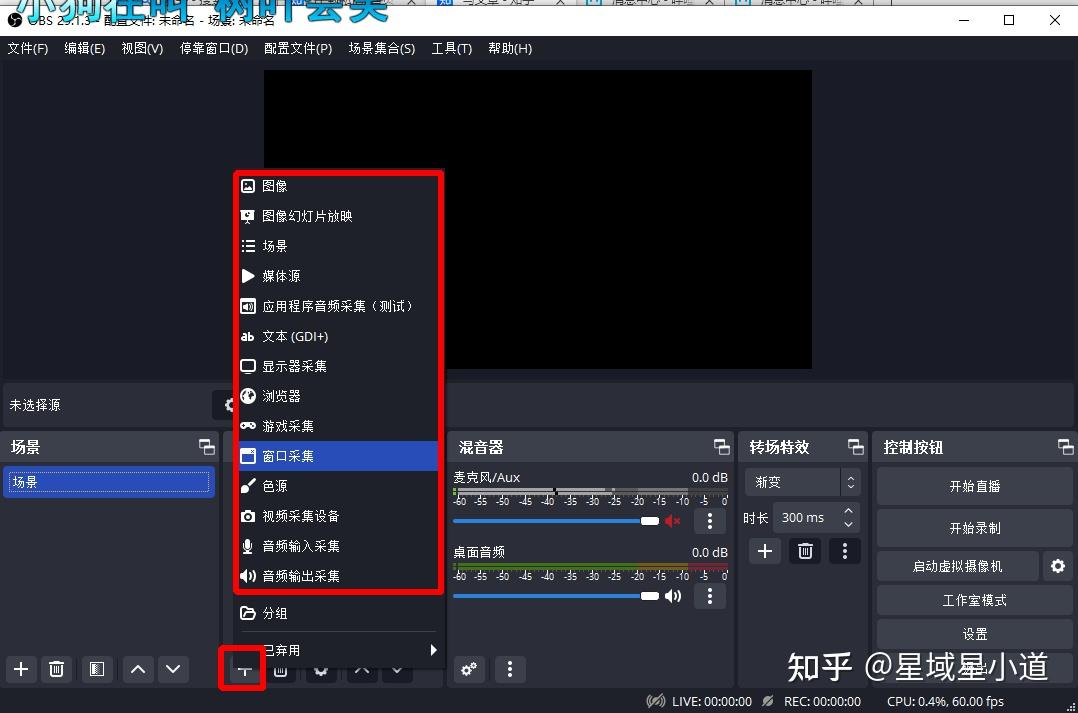Open mixer panel three-dot menu

tap(509, 669)
